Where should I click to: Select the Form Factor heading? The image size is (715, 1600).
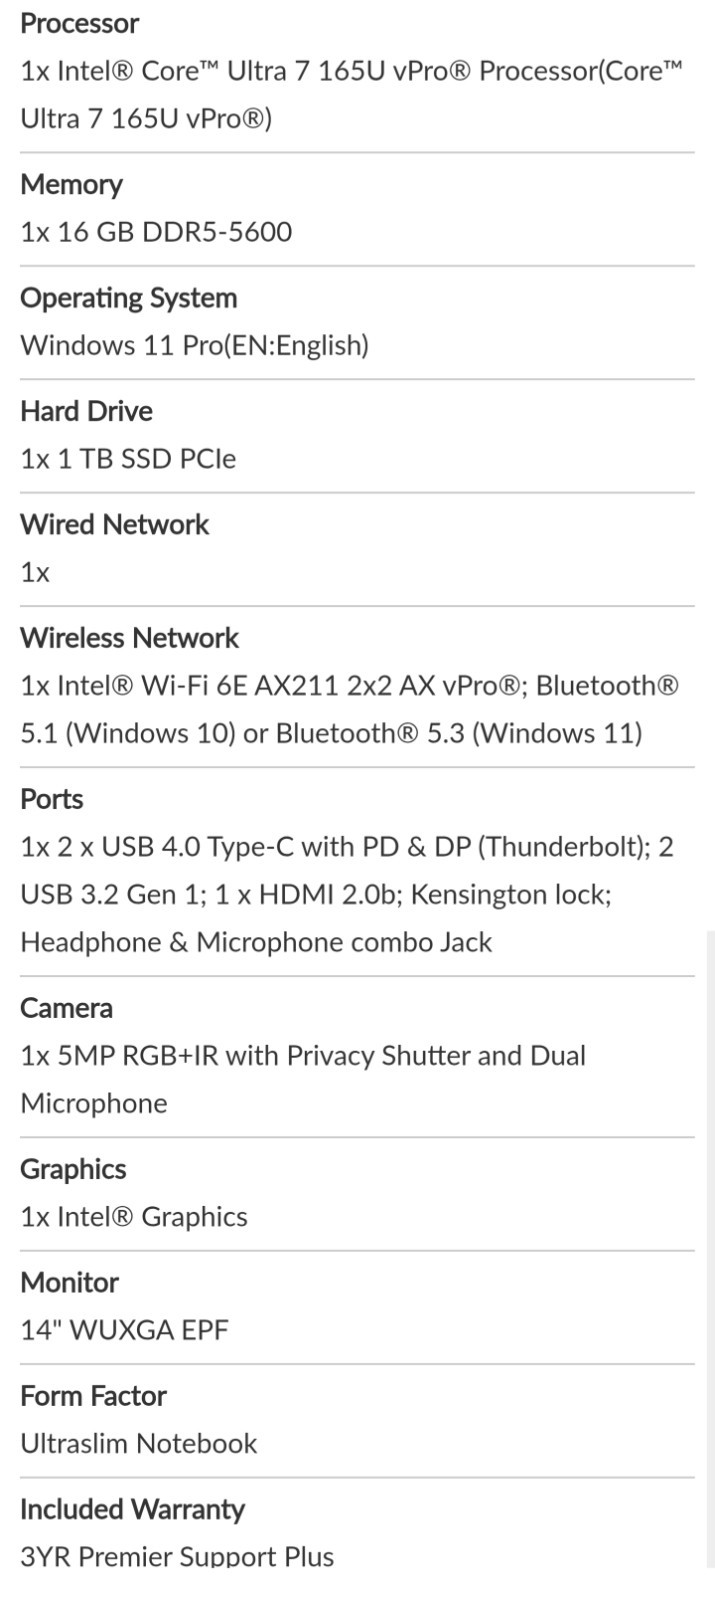point(93,1396)
